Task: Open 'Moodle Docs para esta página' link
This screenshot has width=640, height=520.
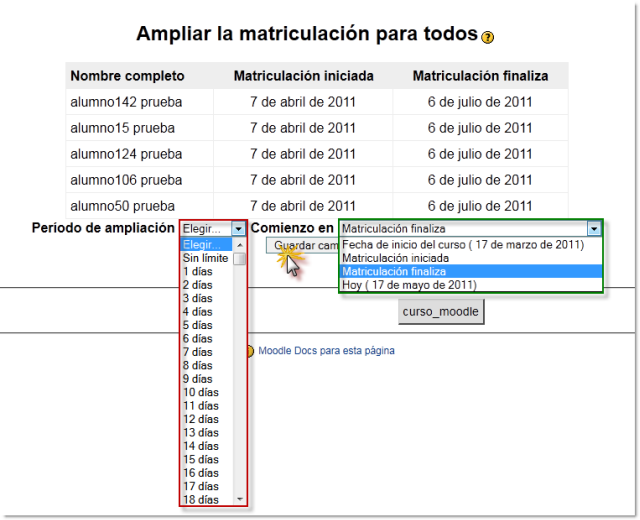Action: (x=326, y=351)
